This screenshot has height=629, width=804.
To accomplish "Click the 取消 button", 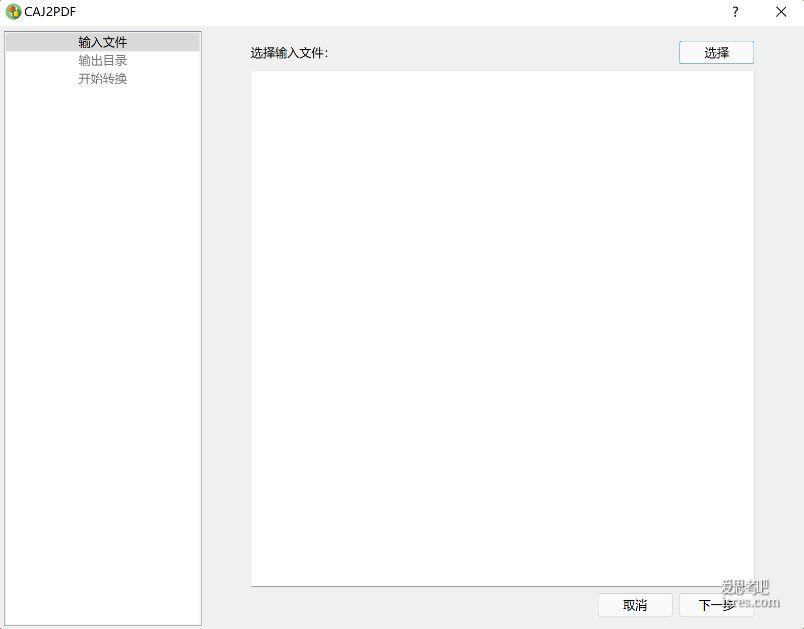I will [635, 605].
